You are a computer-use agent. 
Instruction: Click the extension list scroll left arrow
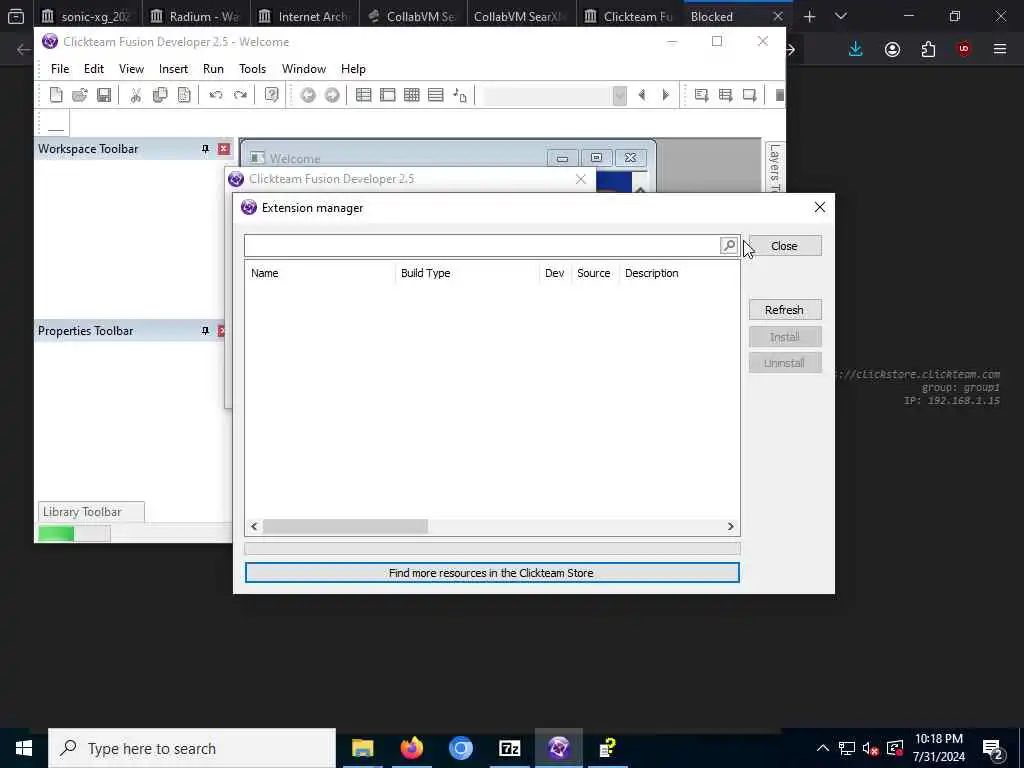255,526
